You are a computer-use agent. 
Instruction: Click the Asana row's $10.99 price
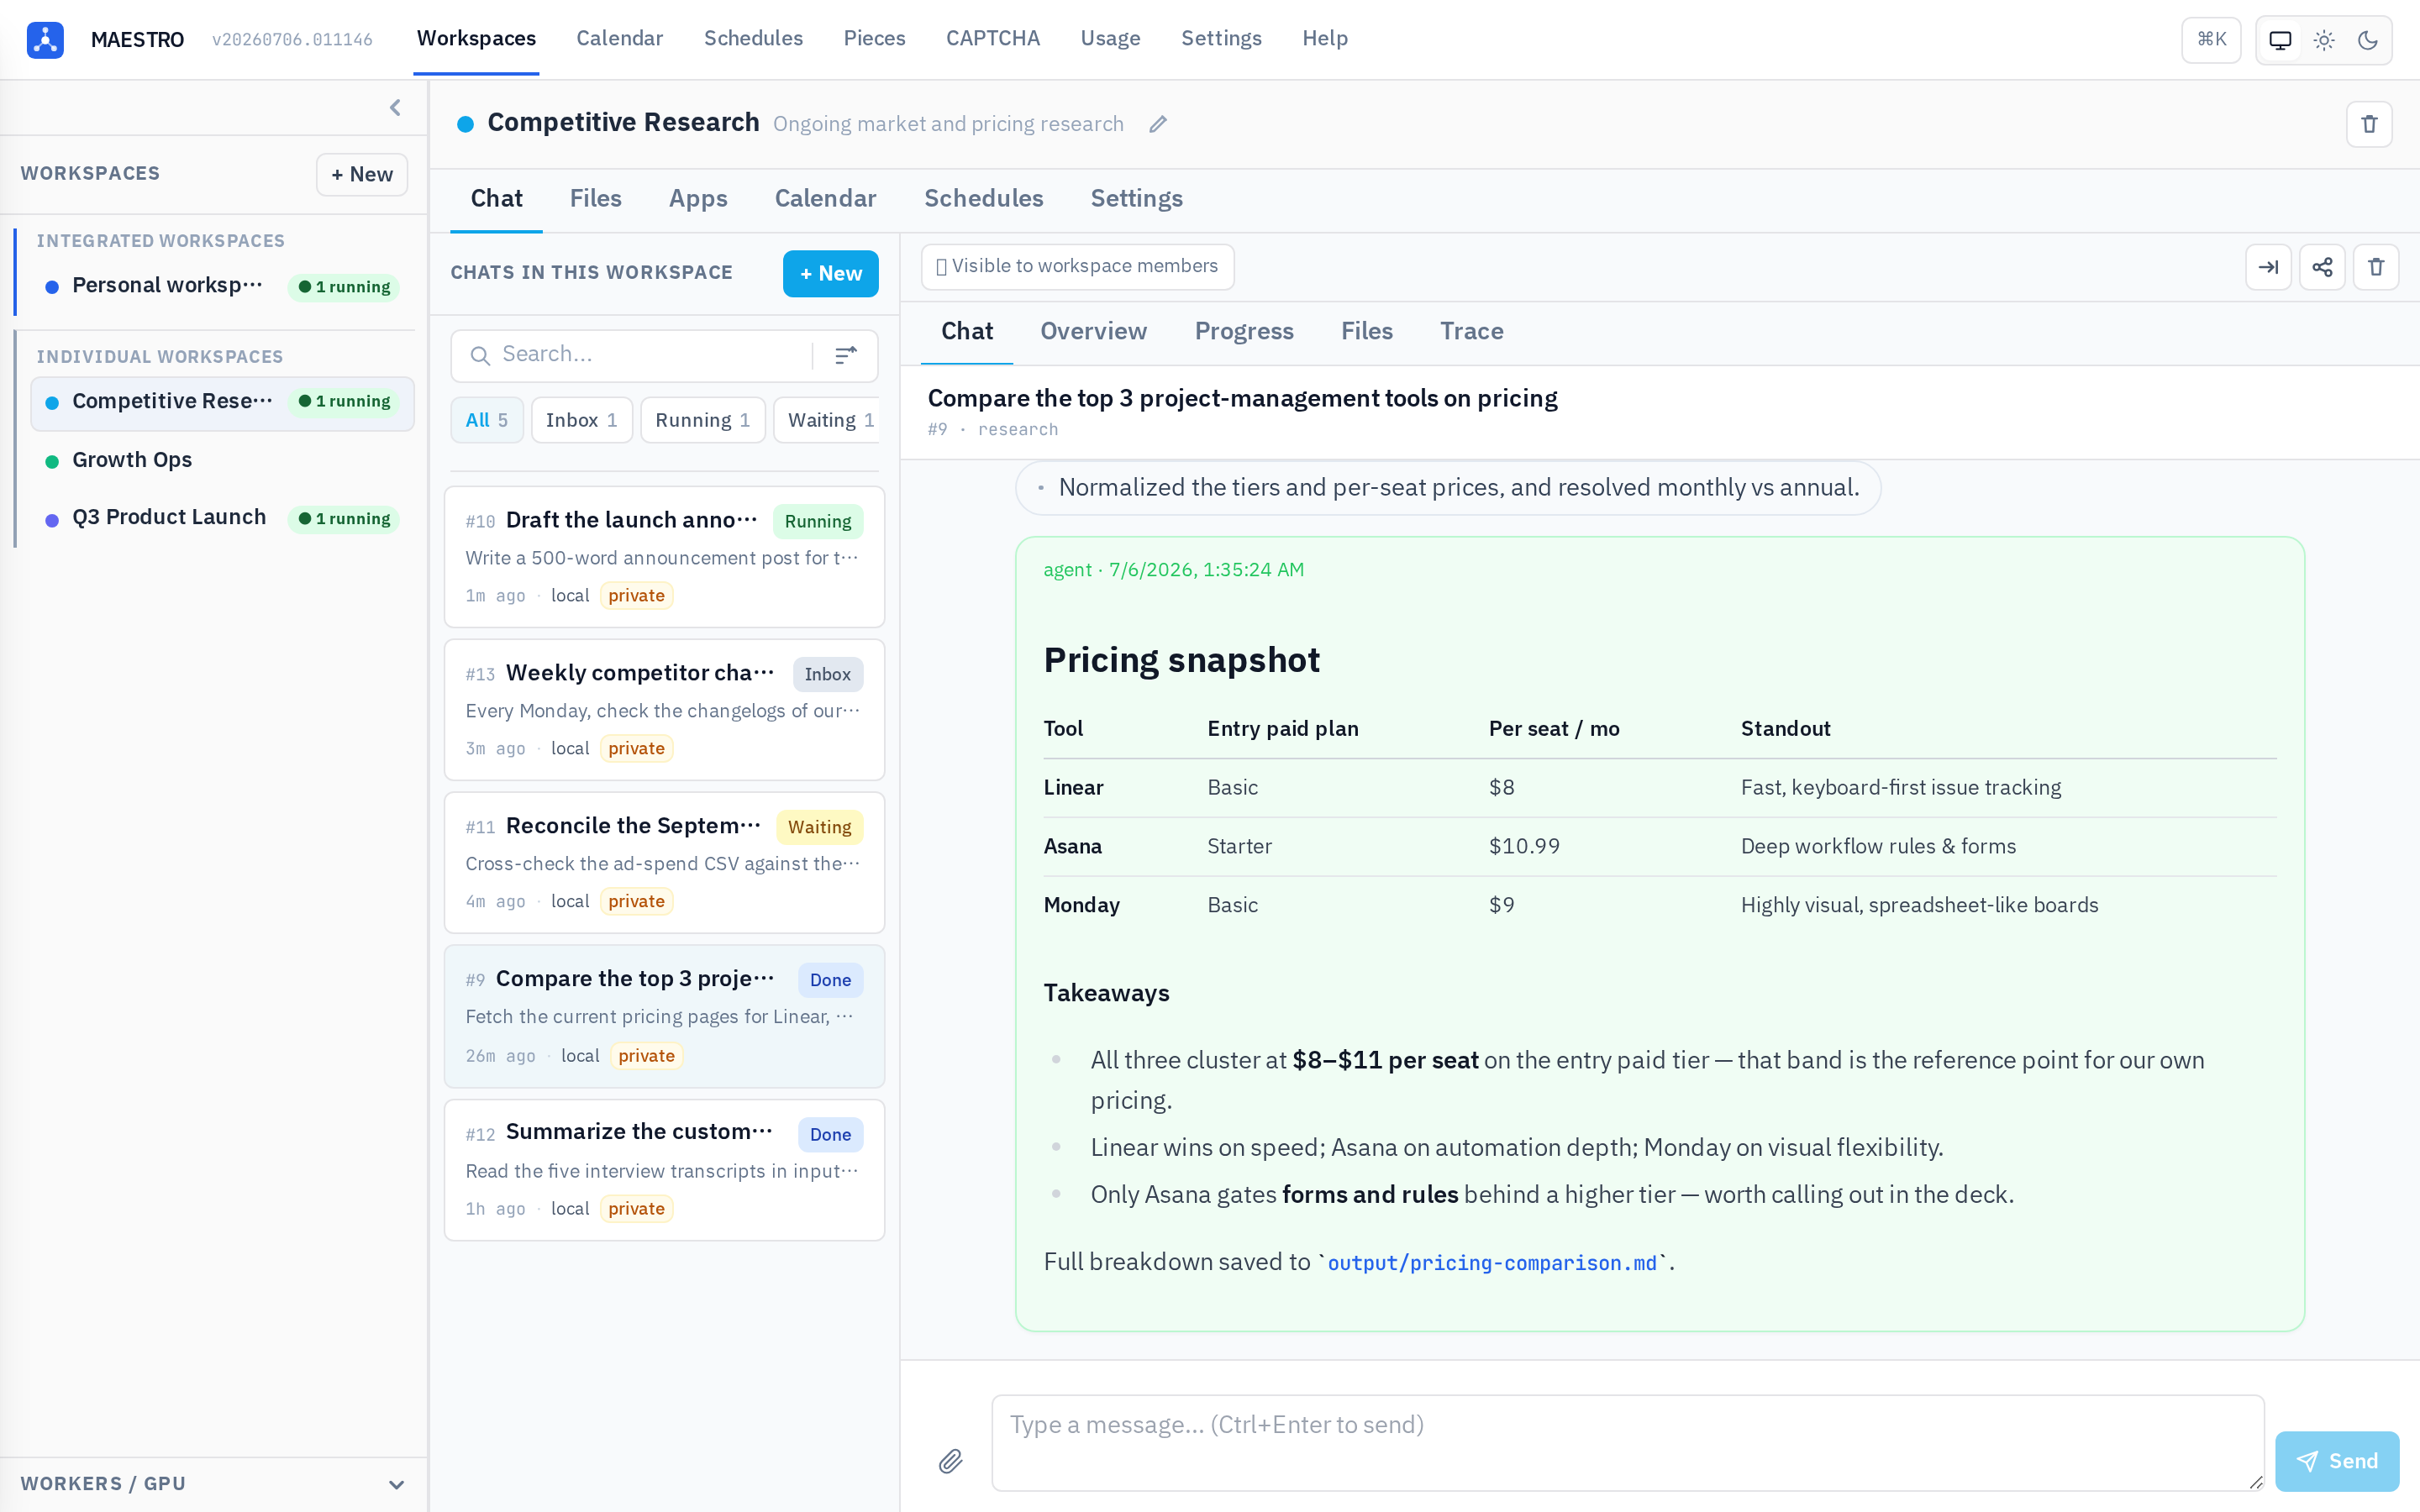(1524, 846)
